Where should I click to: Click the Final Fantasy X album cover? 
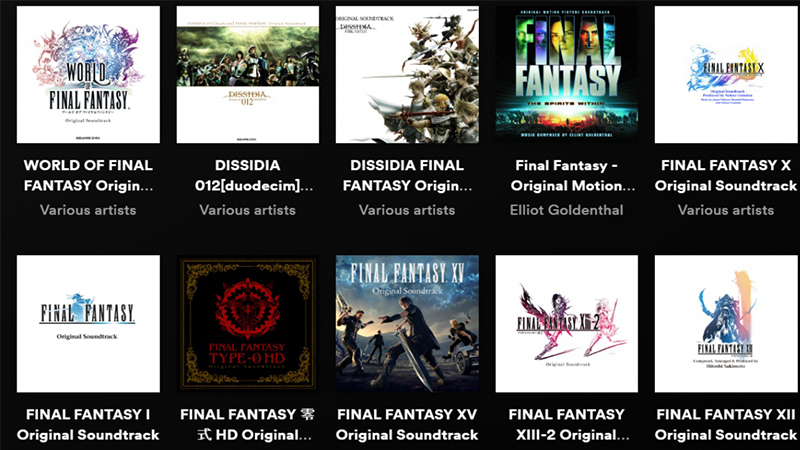coord(726,74)
